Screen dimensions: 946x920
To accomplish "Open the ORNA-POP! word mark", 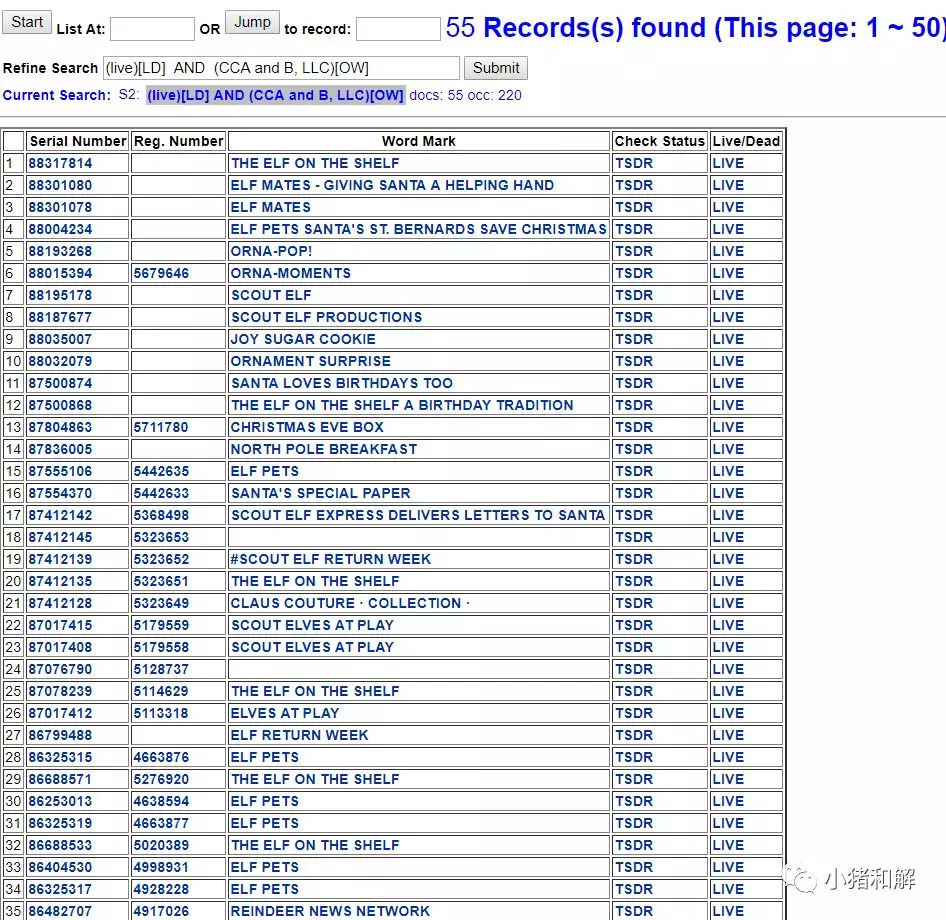I will click(271, 251).
